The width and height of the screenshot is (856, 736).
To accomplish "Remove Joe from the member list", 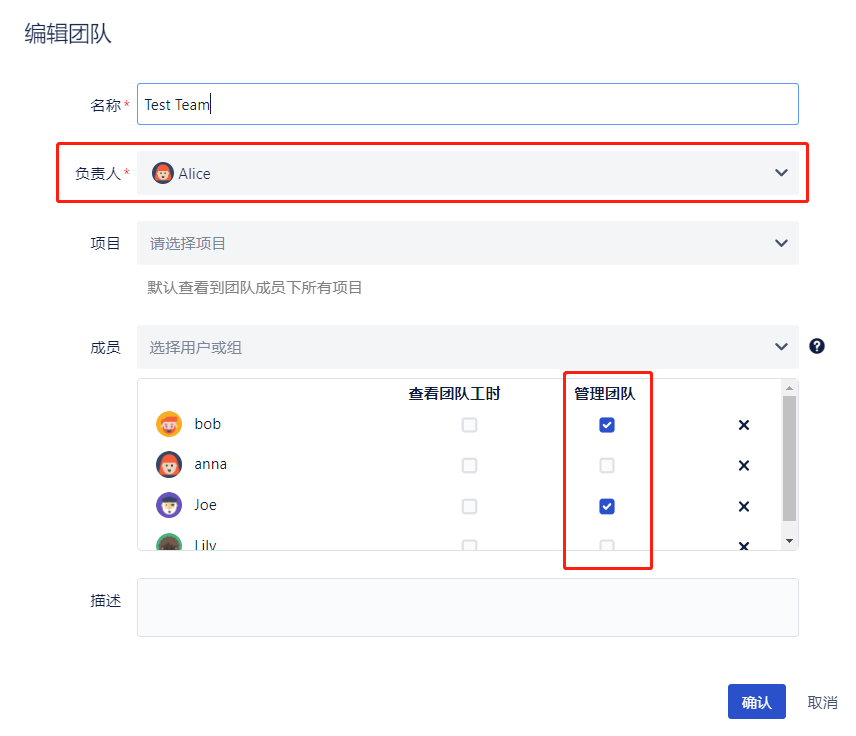I will click(743, 506).
